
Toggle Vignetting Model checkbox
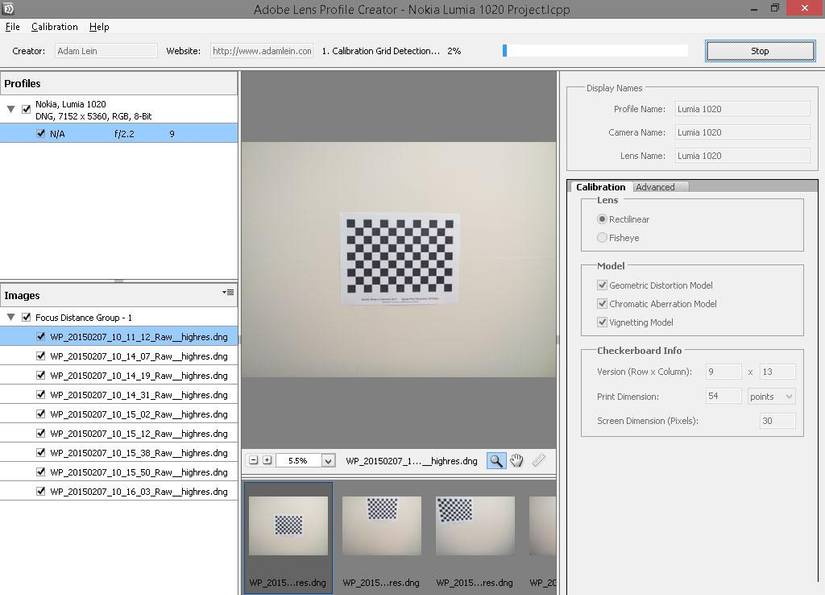point(602,322)
